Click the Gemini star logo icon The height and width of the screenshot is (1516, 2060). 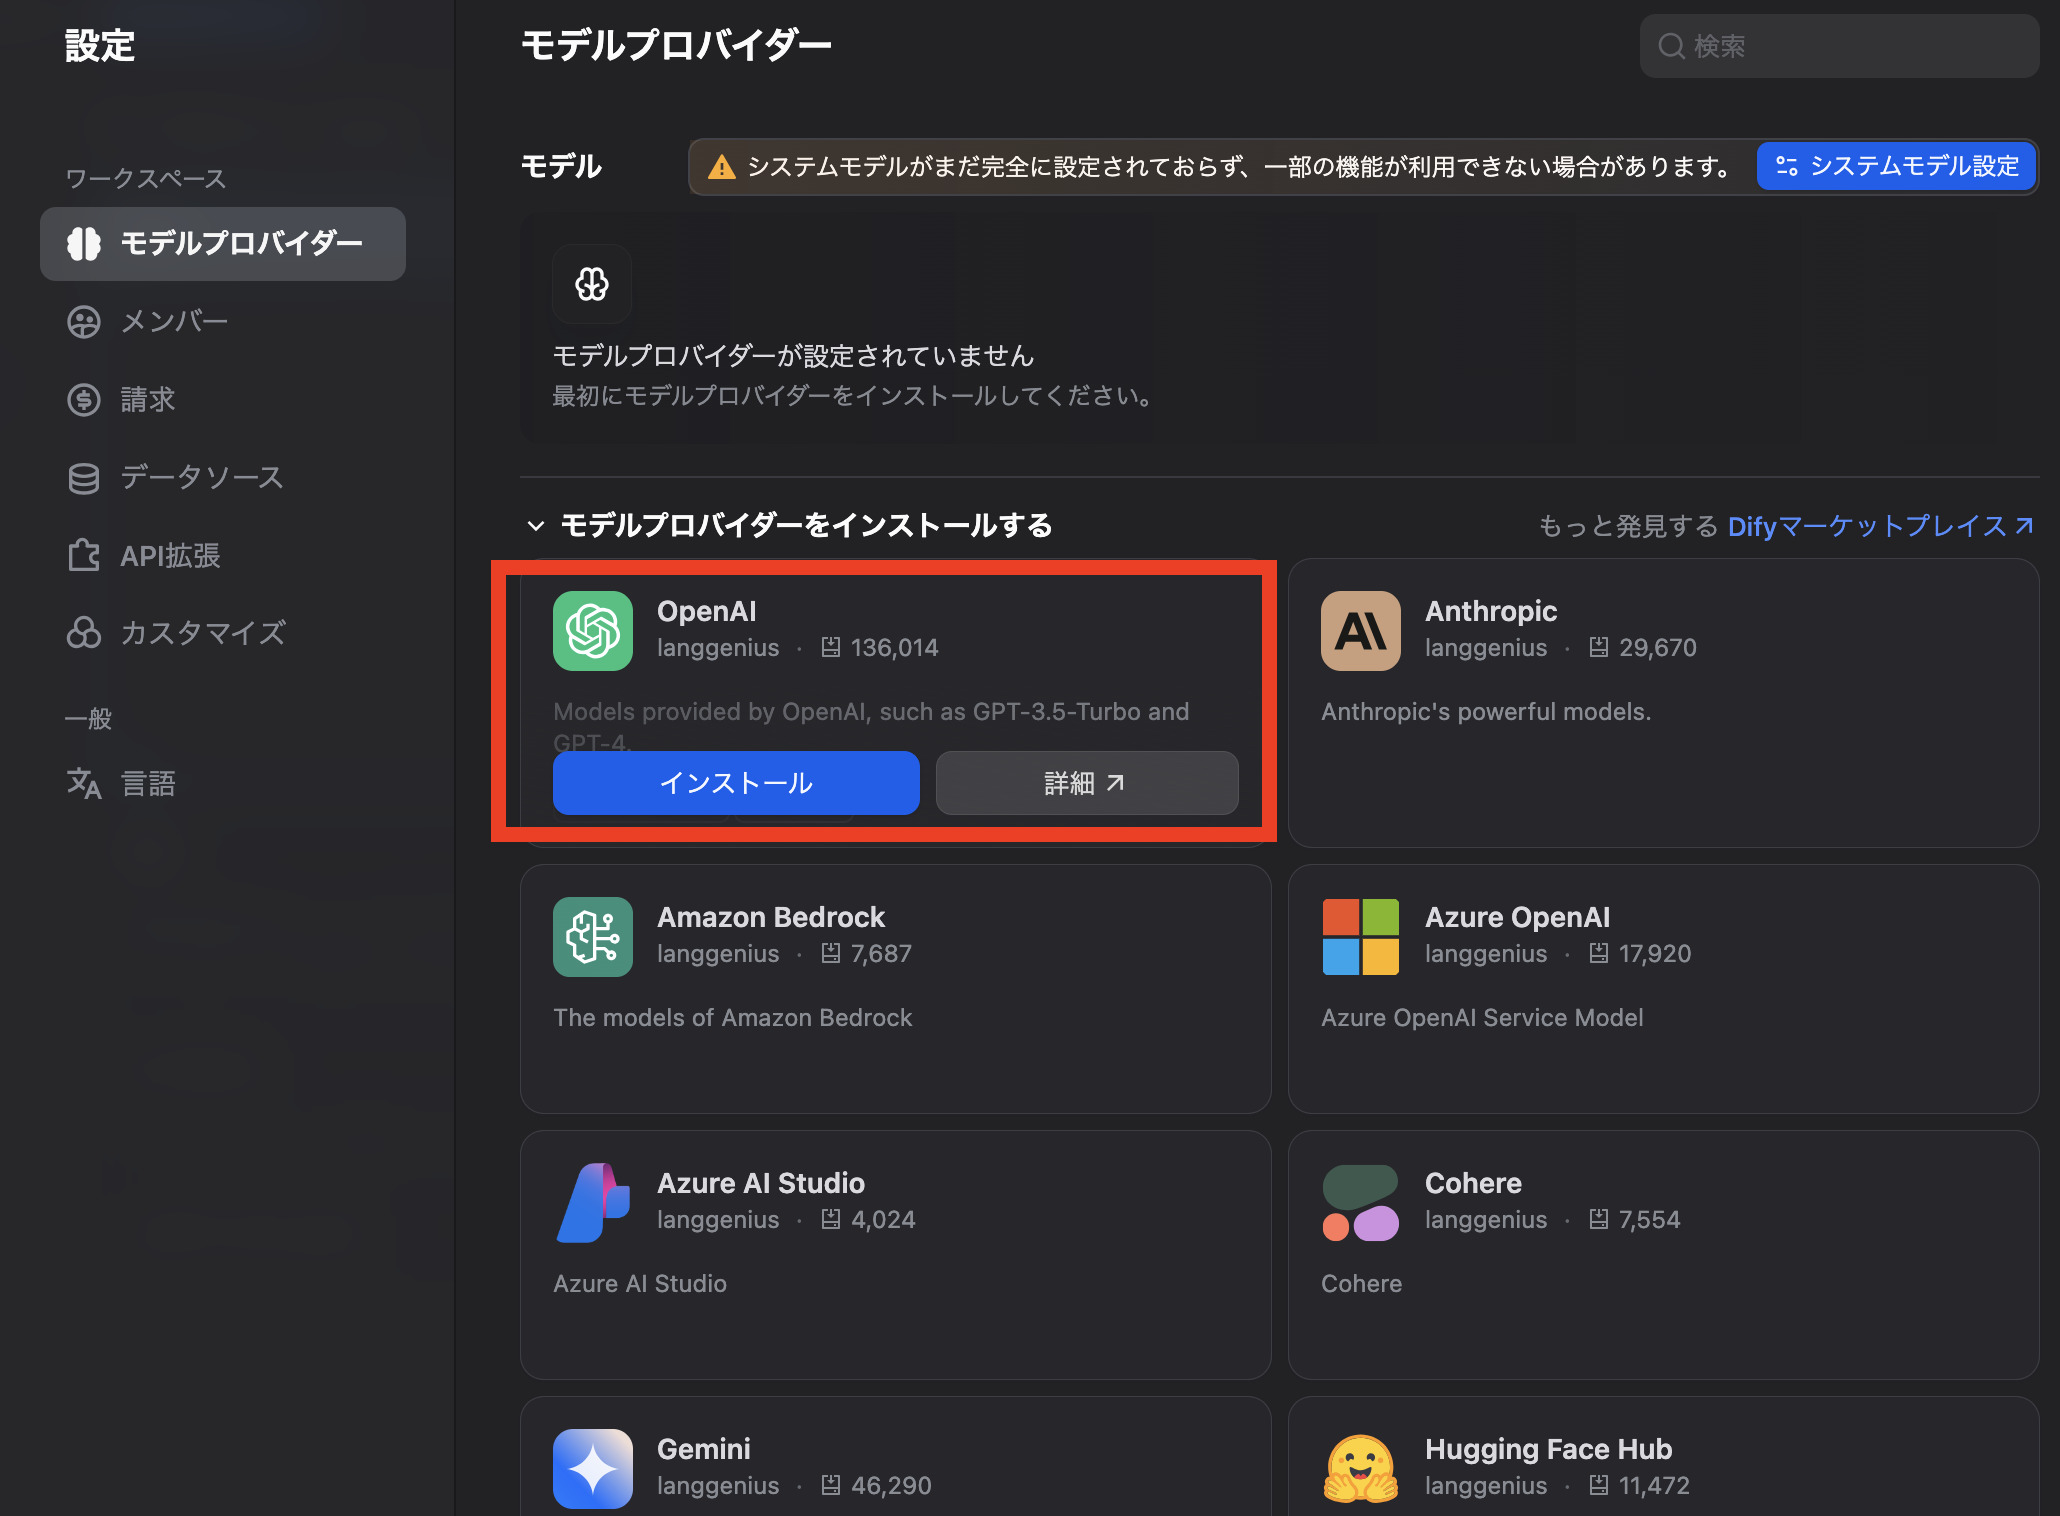tap(593, 1469)
